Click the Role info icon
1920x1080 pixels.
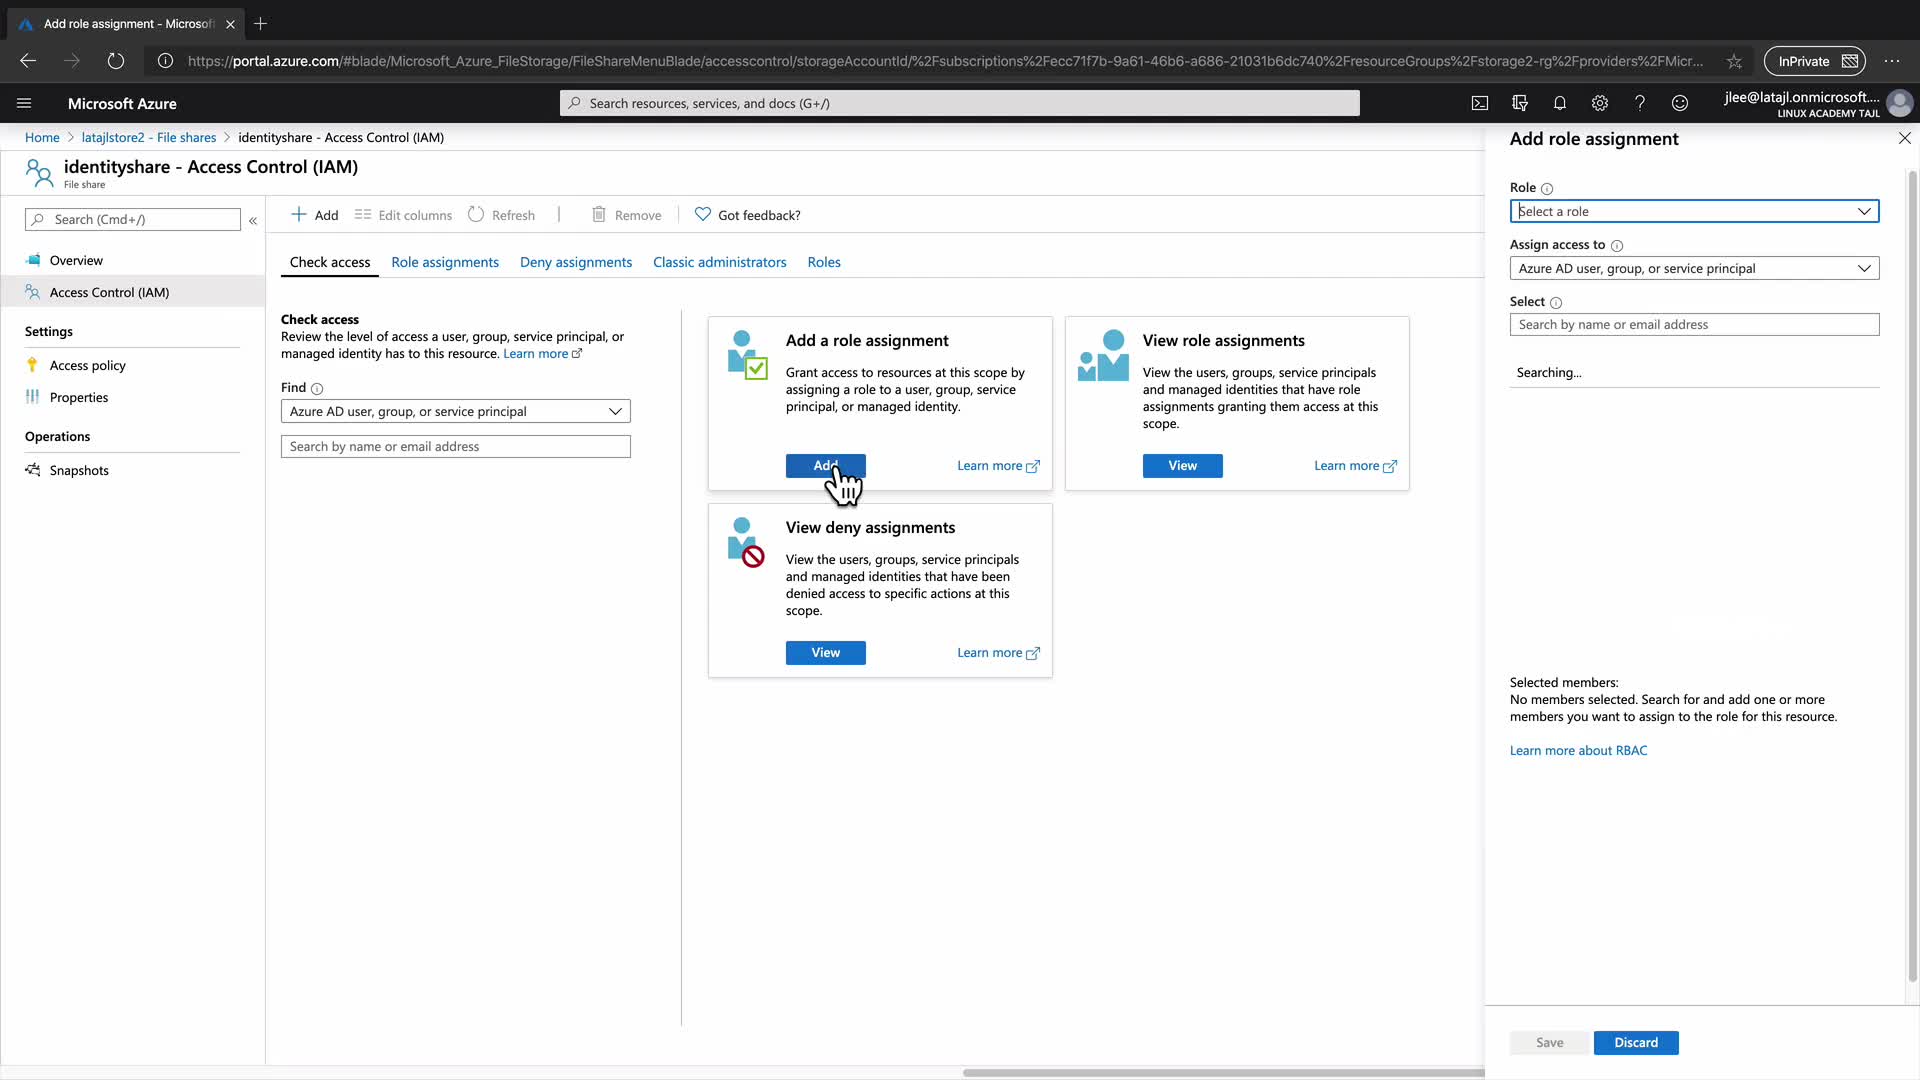coord(1547,189)
